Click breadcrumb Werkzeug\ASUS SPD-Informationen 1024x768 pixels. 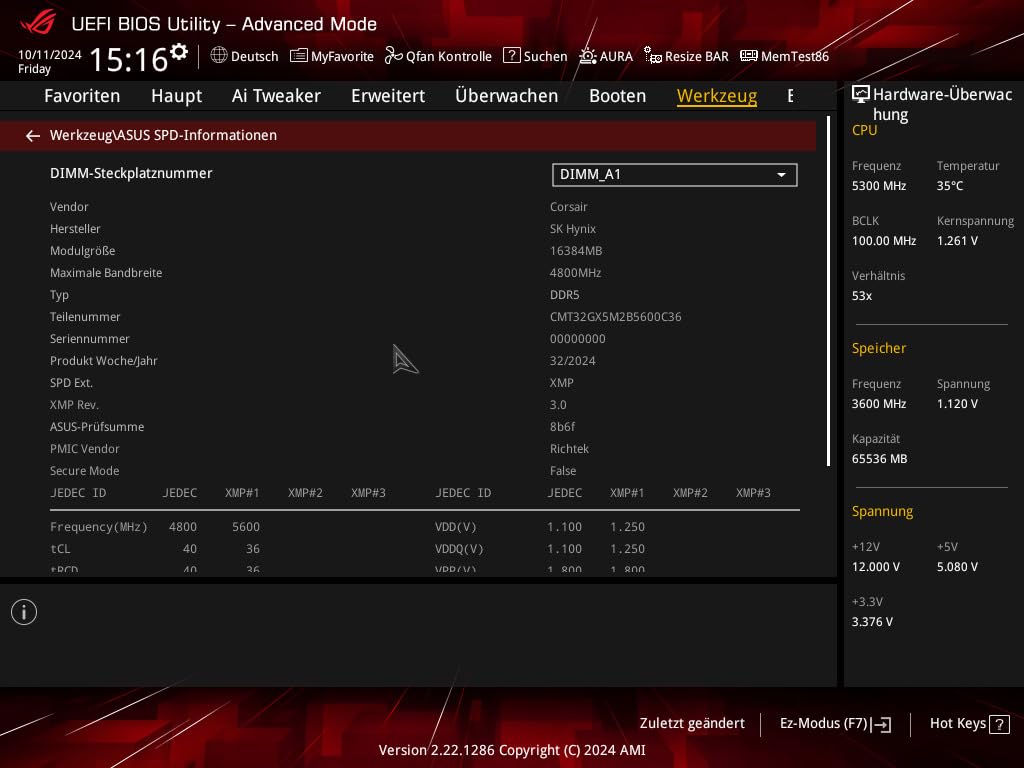click(163, 135)
